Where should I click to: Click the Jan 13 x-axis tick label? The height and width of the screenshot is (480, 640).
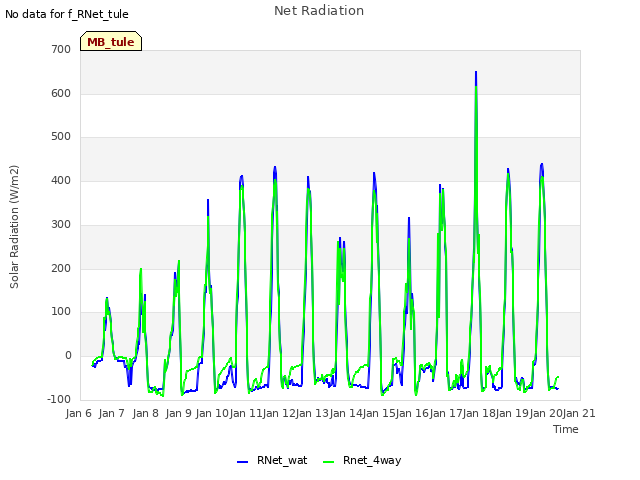point(312,413)
